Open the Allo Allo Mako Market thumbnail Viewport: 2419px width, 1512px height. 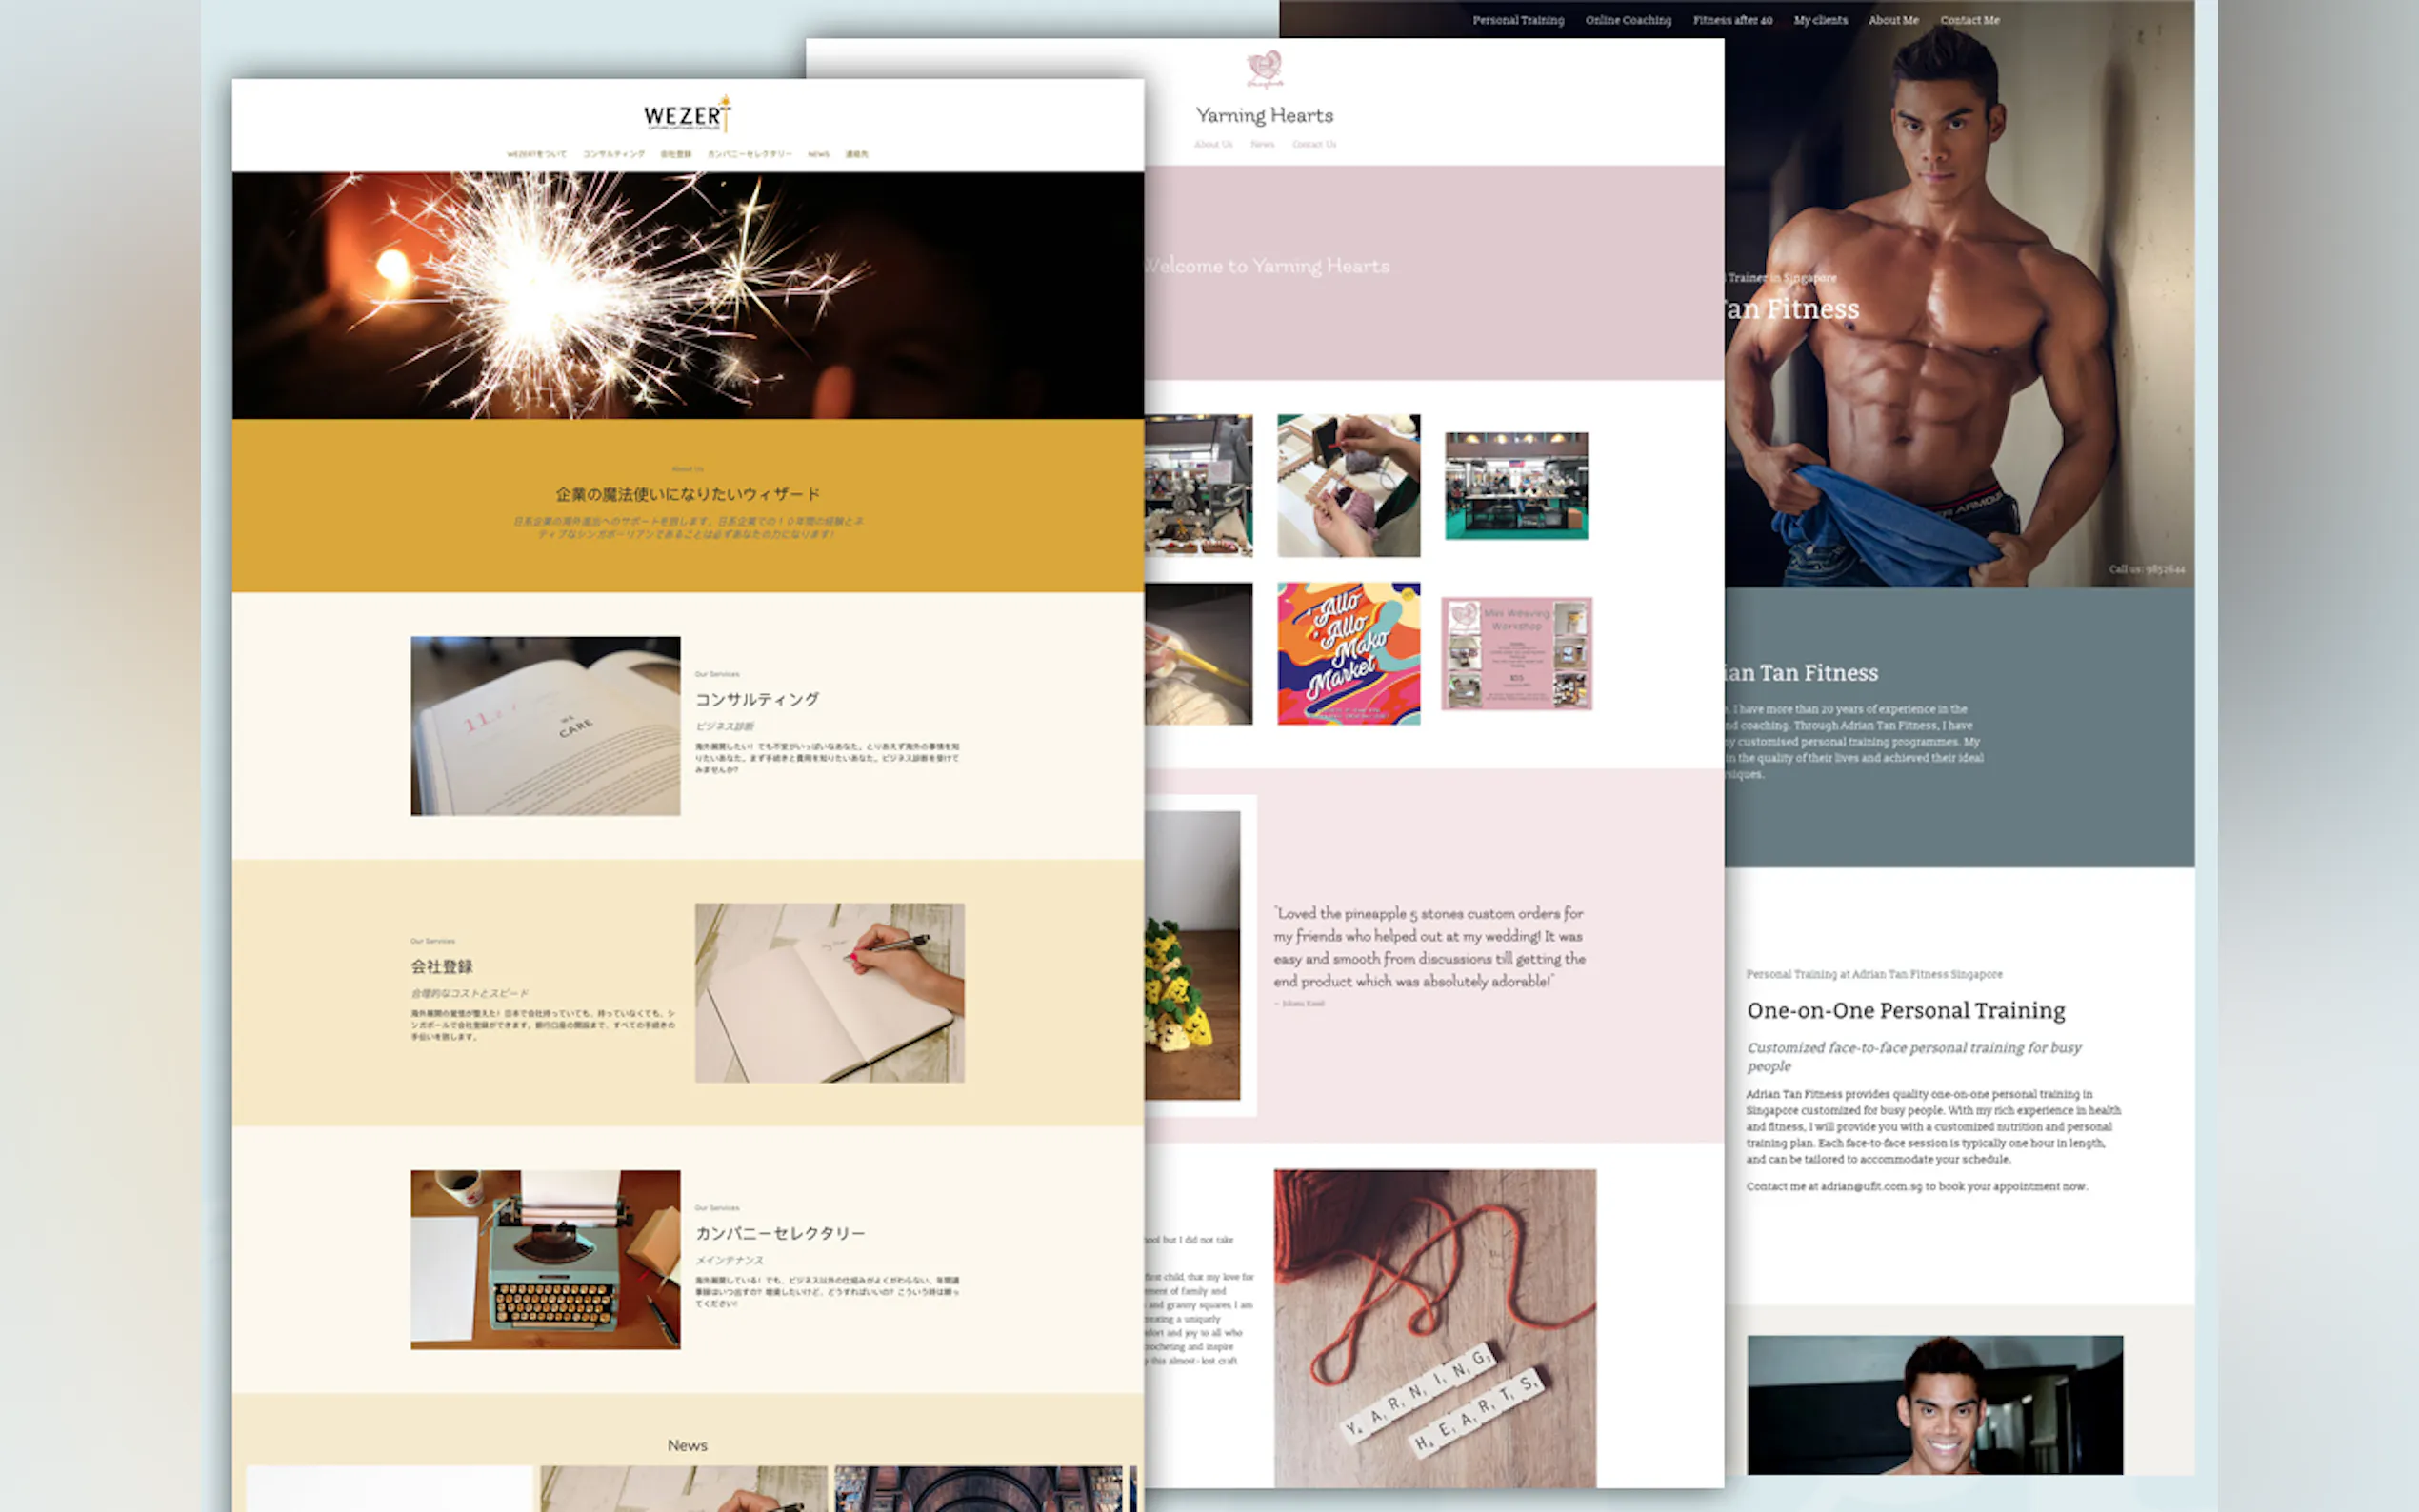[x=1347, y=653]
